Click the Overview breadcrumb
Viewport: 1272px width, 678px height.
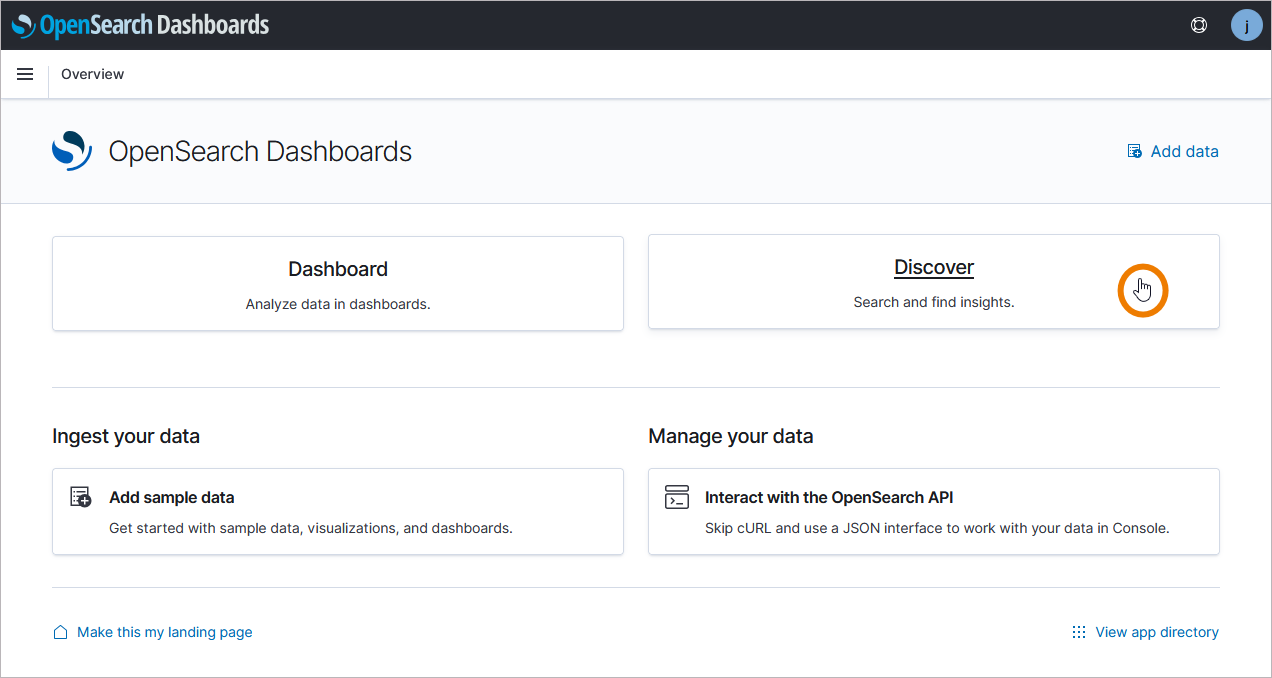pyautogui.click(x=92, y=74)
